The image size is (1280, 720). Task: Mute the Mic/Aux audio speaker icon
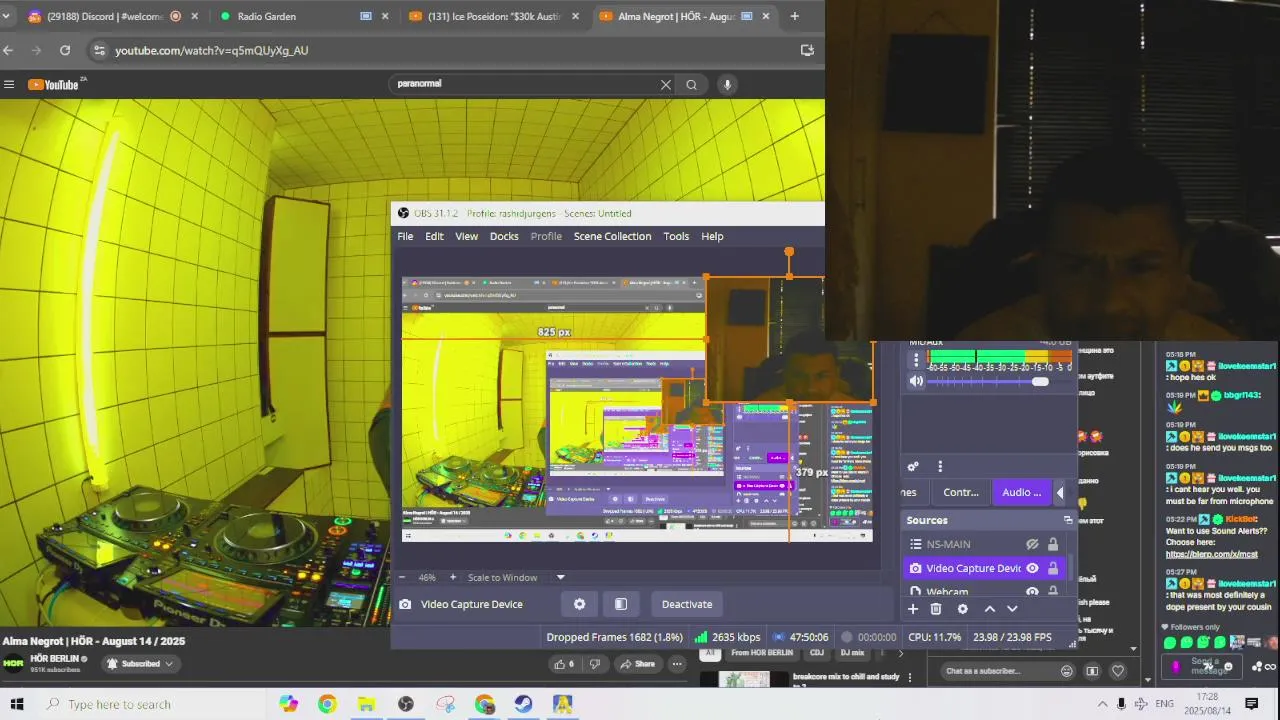click(916, 381)
